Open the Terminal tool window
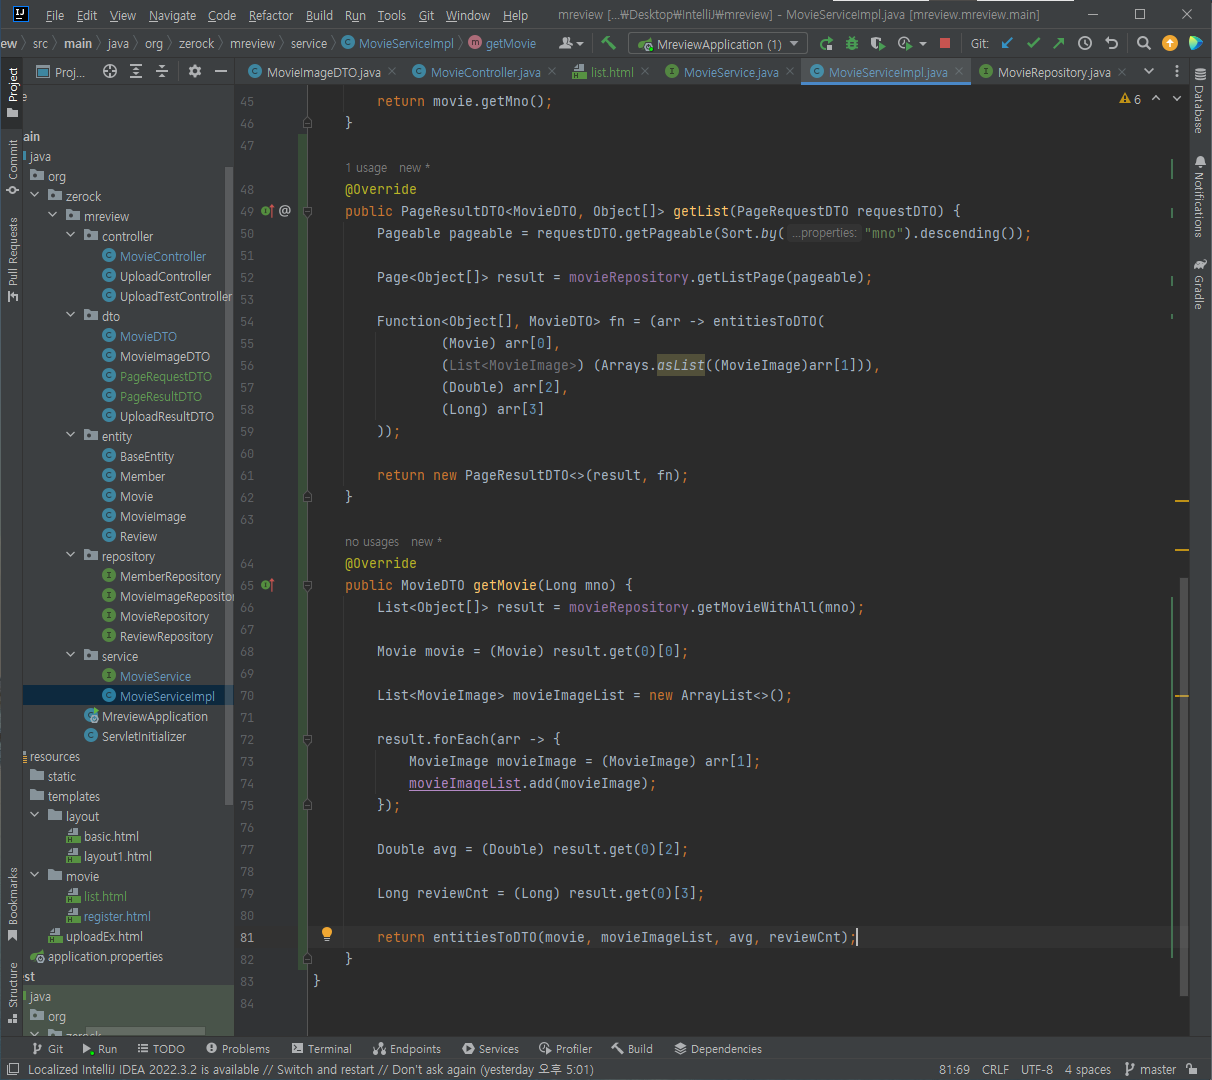Image resolution: width=1212 pixels, height=1080 pixels. pyautogui.click(x=322, y=1049)
